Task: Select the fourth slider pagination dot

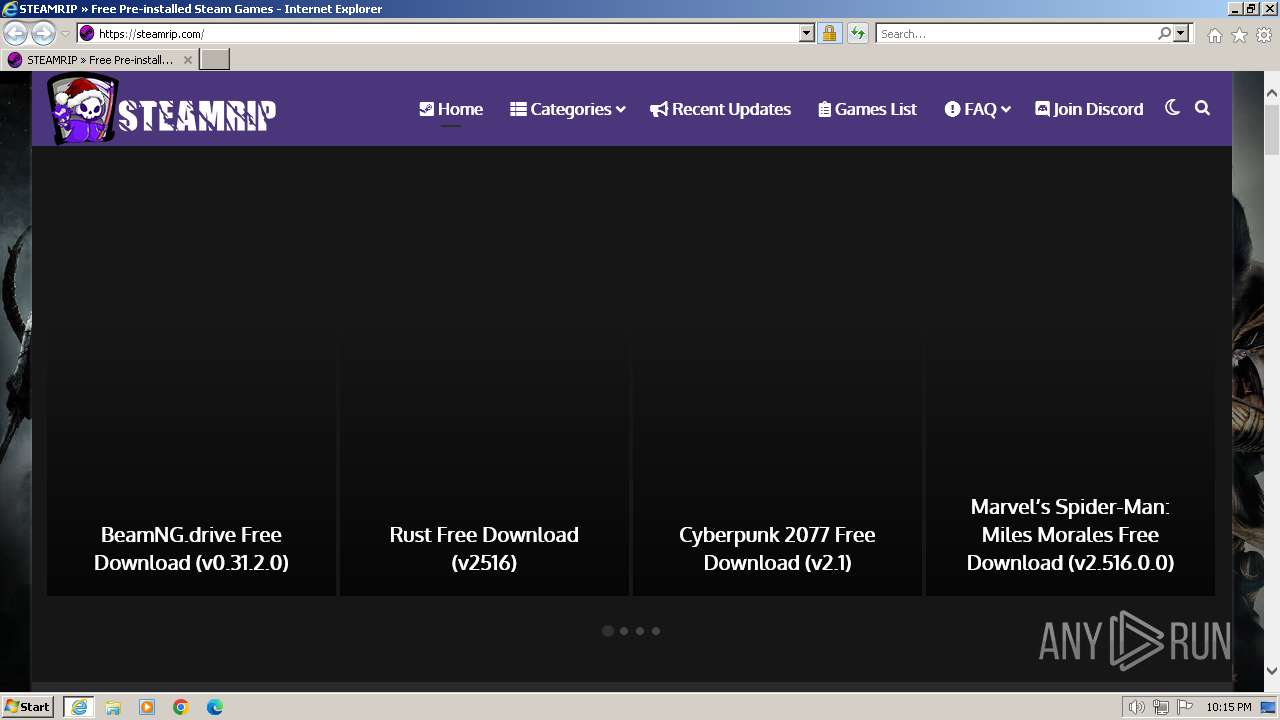Action: (656, 631)
